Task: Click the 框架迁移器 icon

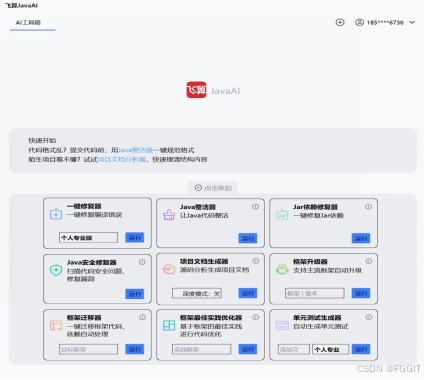Action: 56,325
